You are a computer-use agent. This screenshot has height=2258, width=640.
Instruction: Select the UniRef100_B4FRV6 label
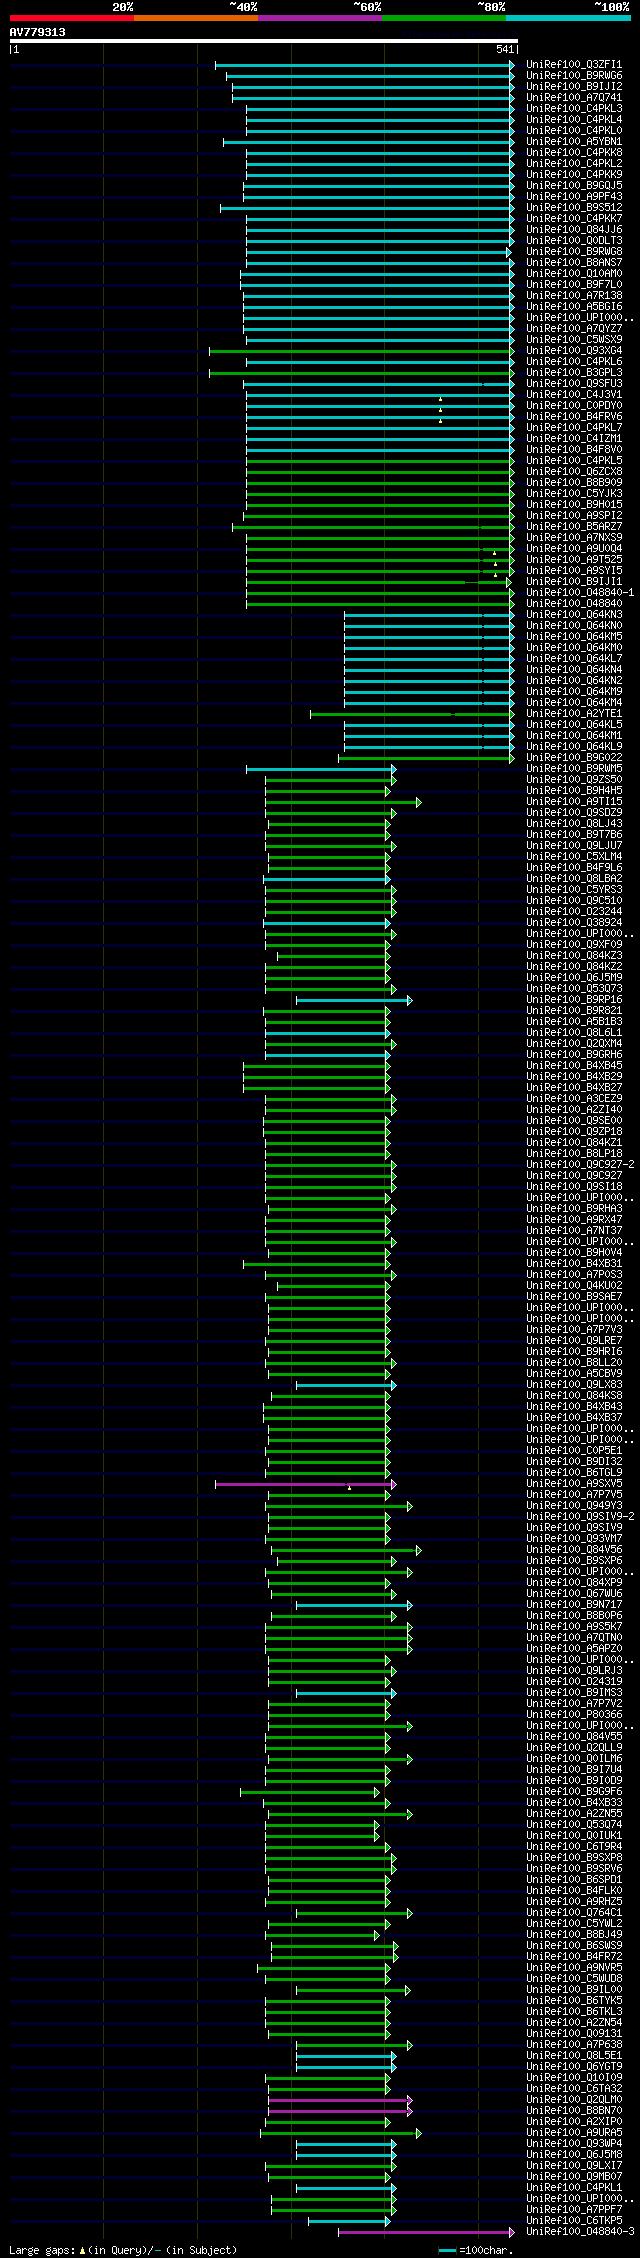(x=574, y=417)
